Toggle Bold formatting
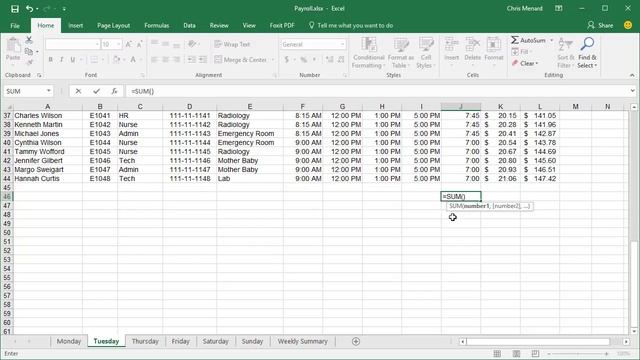 tap(51, 60)
